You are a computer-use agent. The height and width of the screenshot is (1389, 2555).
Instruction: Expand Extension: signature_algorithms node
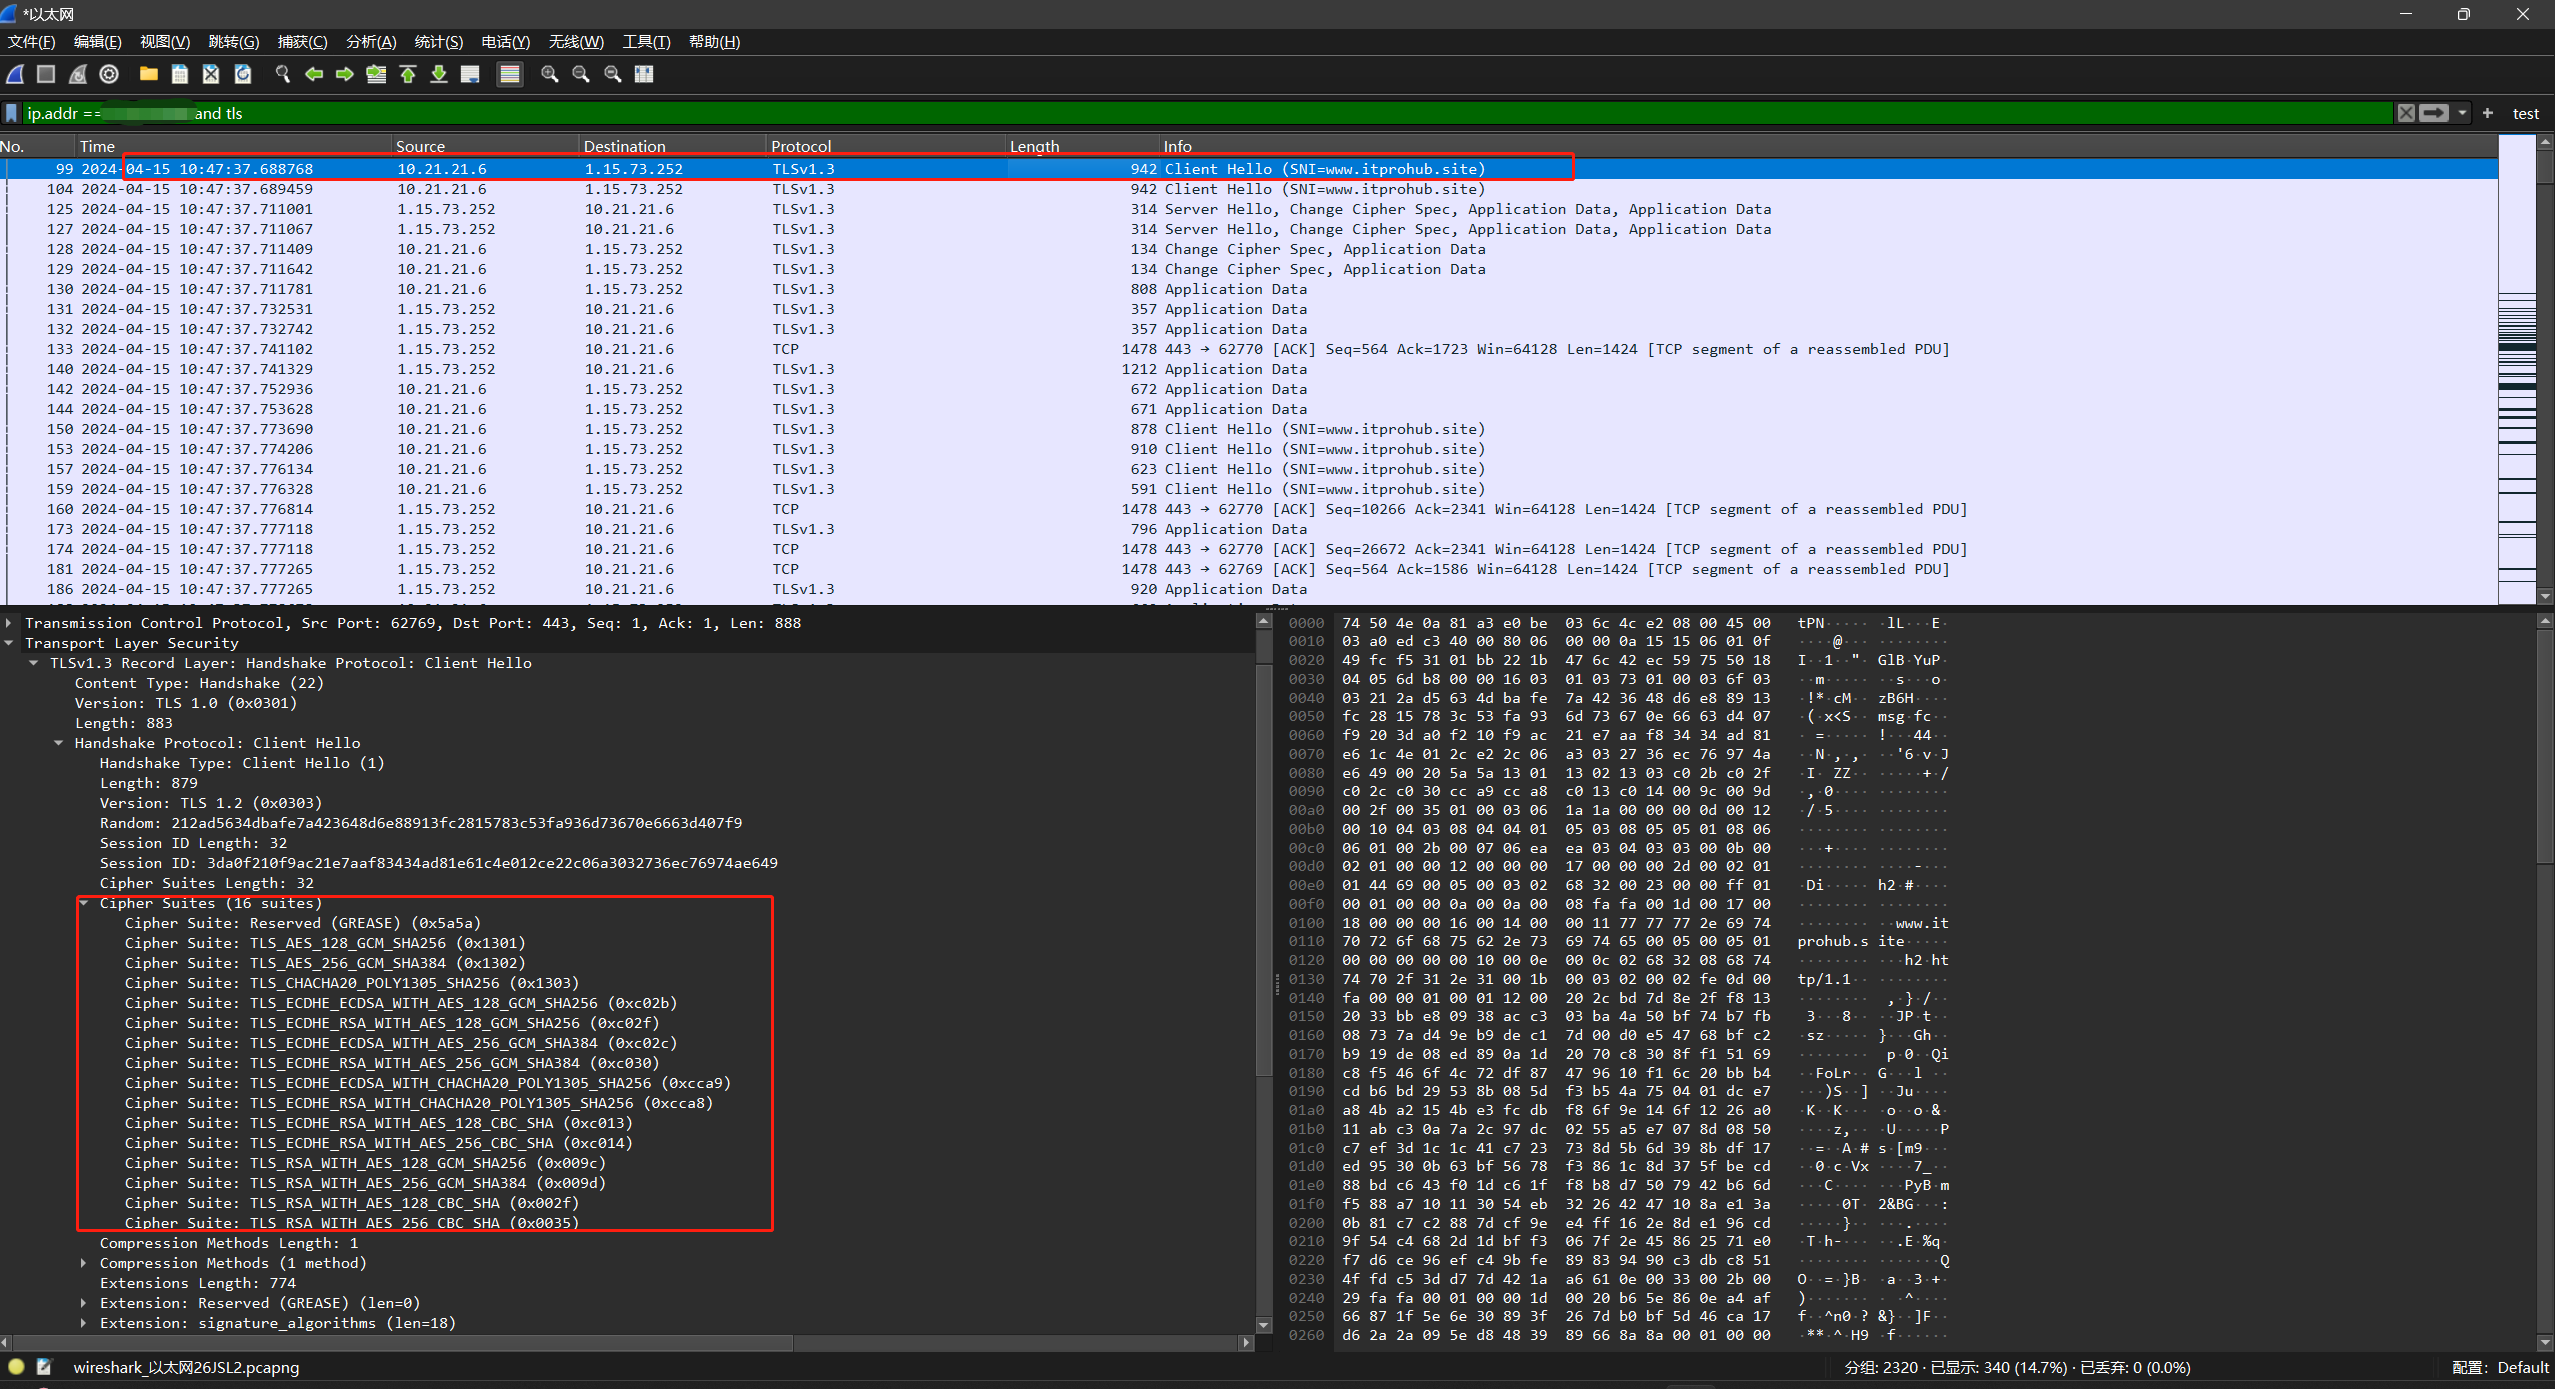pyautogui.click(x=84, y=1323)
